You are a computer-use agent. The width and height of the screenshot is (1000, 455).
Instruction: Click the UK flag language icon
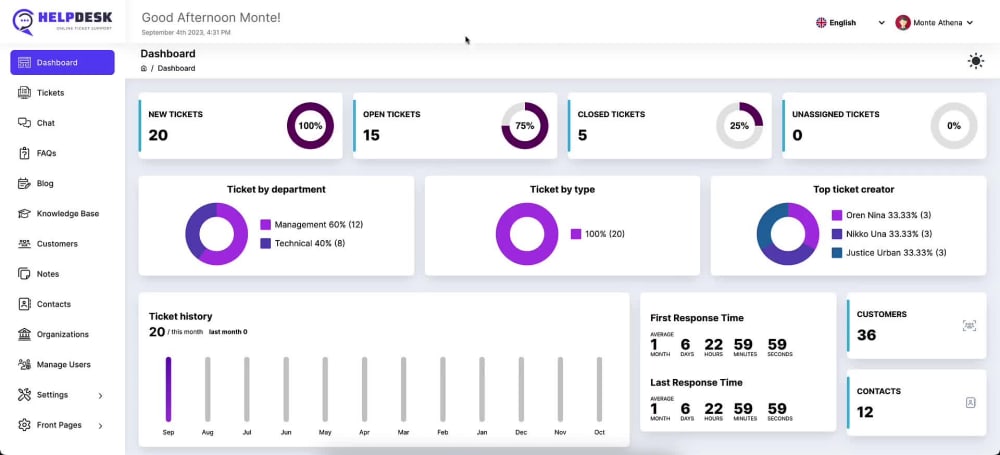(821, 22)
